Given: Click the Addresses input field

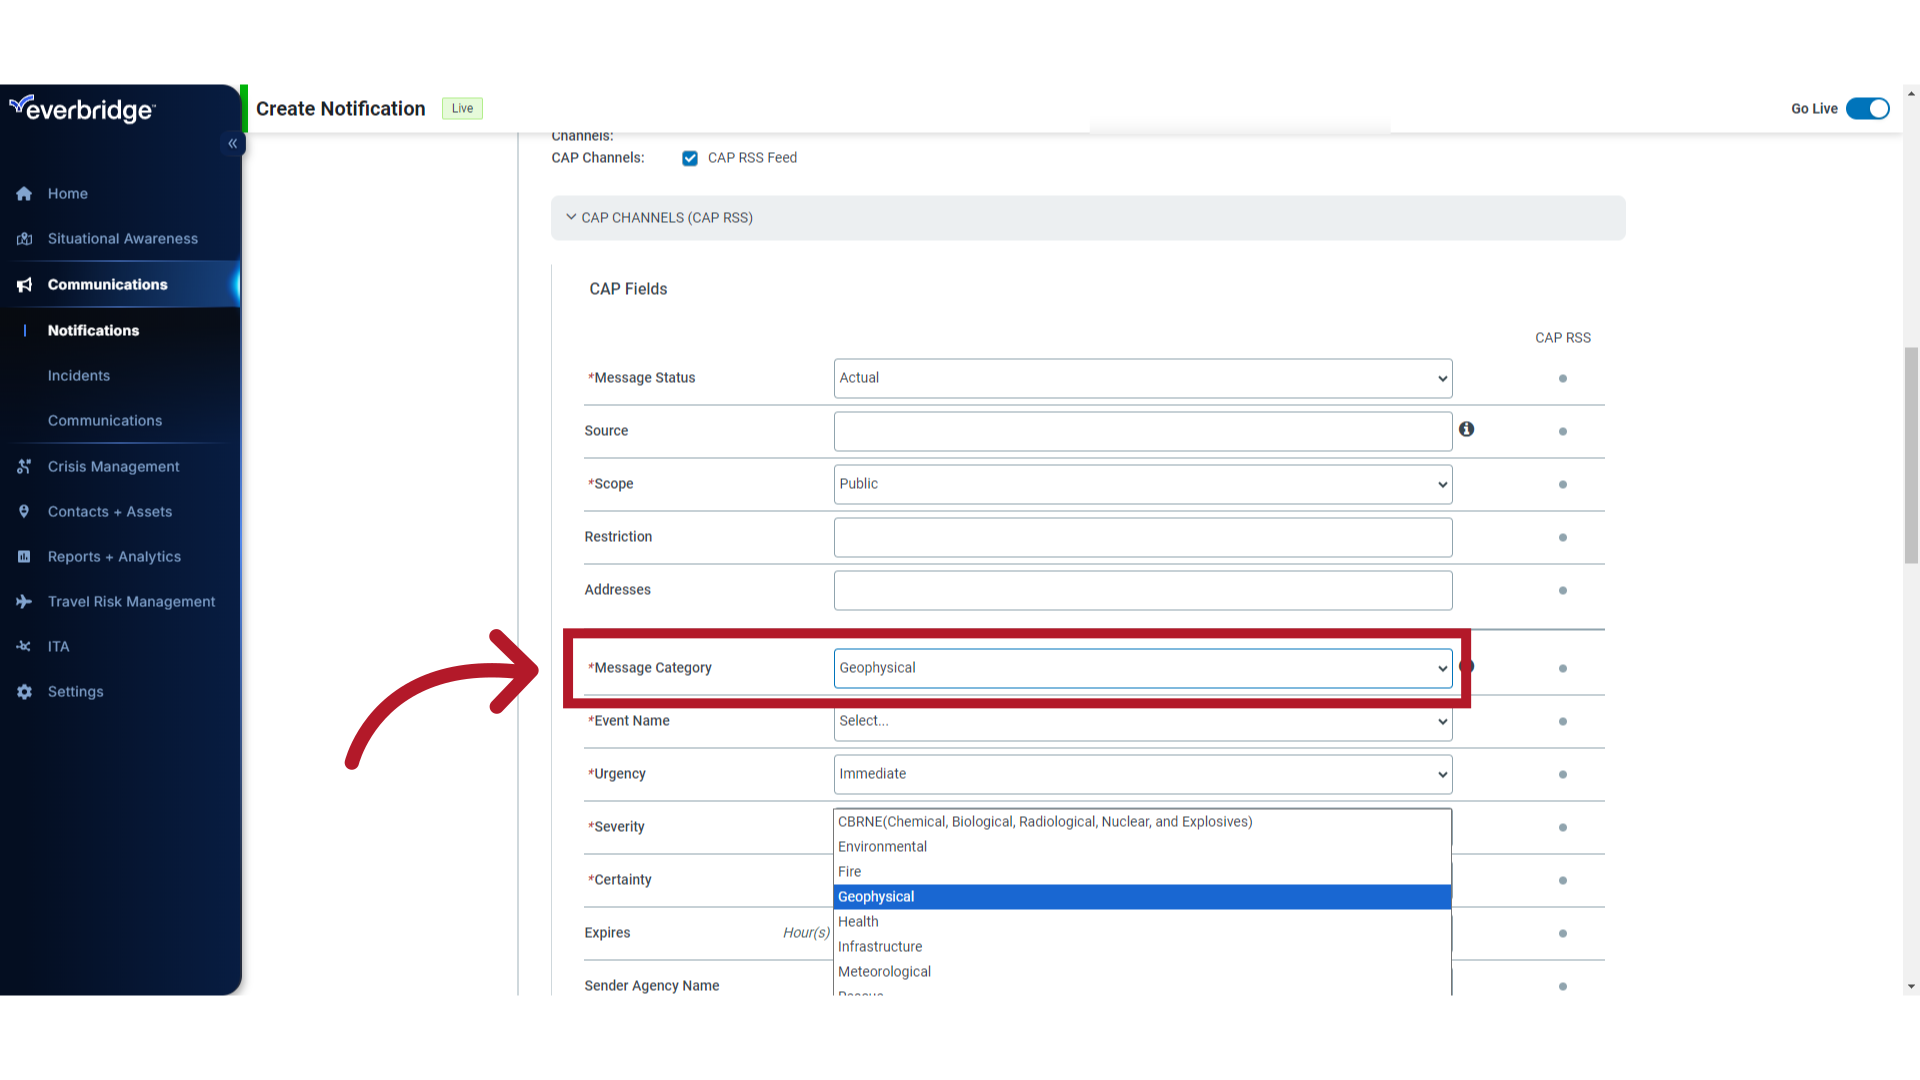Looking at the screenshot, I should tap(1143, 590).
